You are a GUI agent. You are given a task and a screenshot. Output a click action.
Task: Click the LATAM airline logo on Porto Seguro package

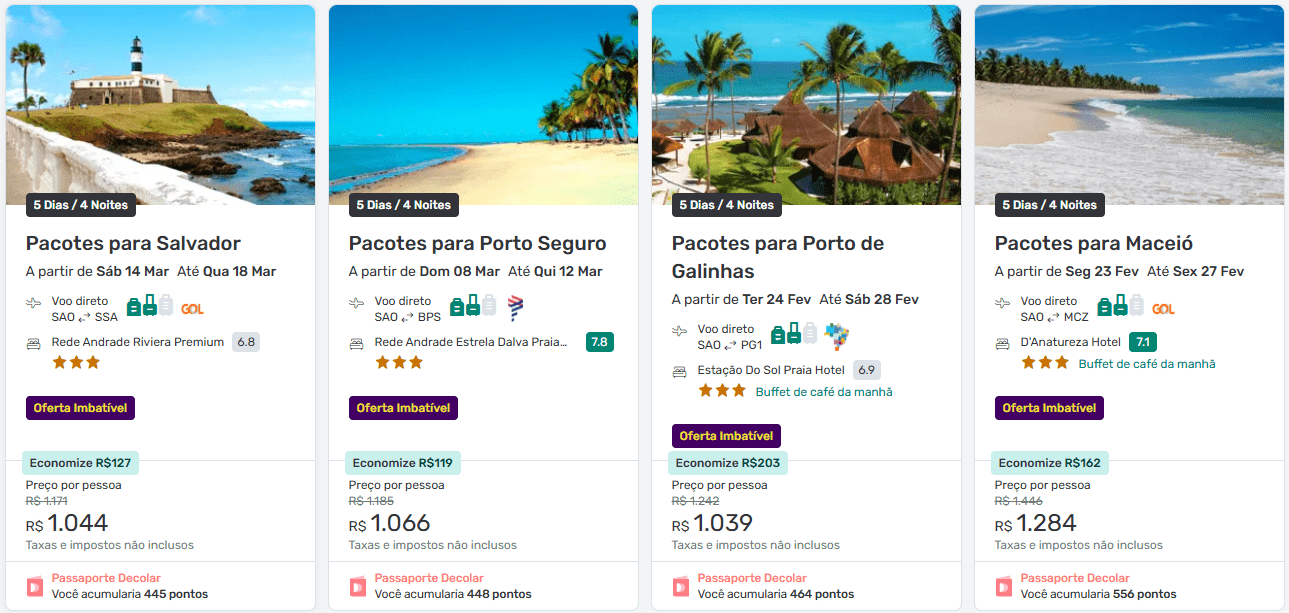click(x=515, y=307)
